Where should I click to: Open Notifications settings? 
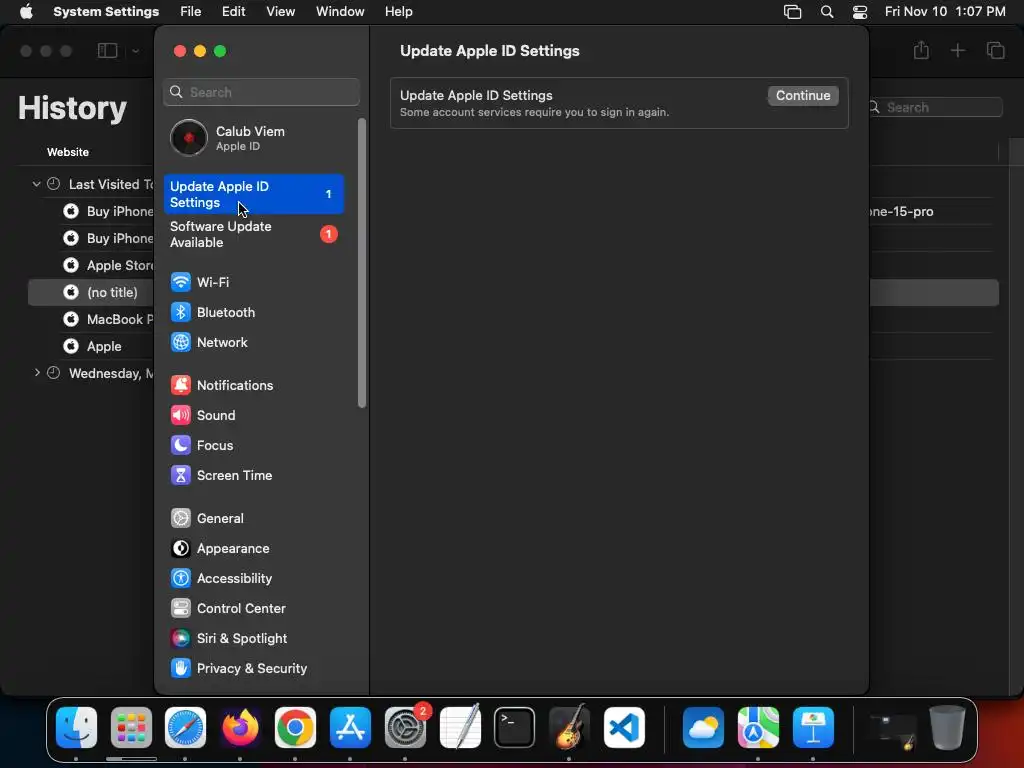pos(253,385)
